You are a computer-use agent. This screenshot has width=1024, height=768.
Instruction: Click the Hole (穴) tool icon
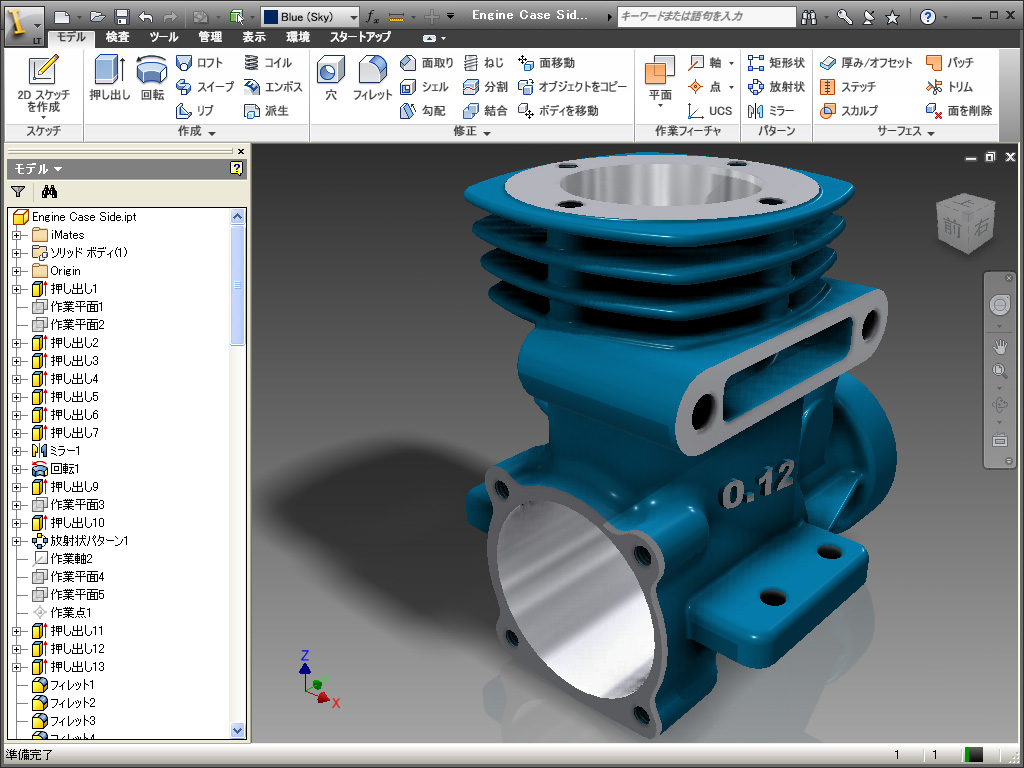click(x=331, y=80)
